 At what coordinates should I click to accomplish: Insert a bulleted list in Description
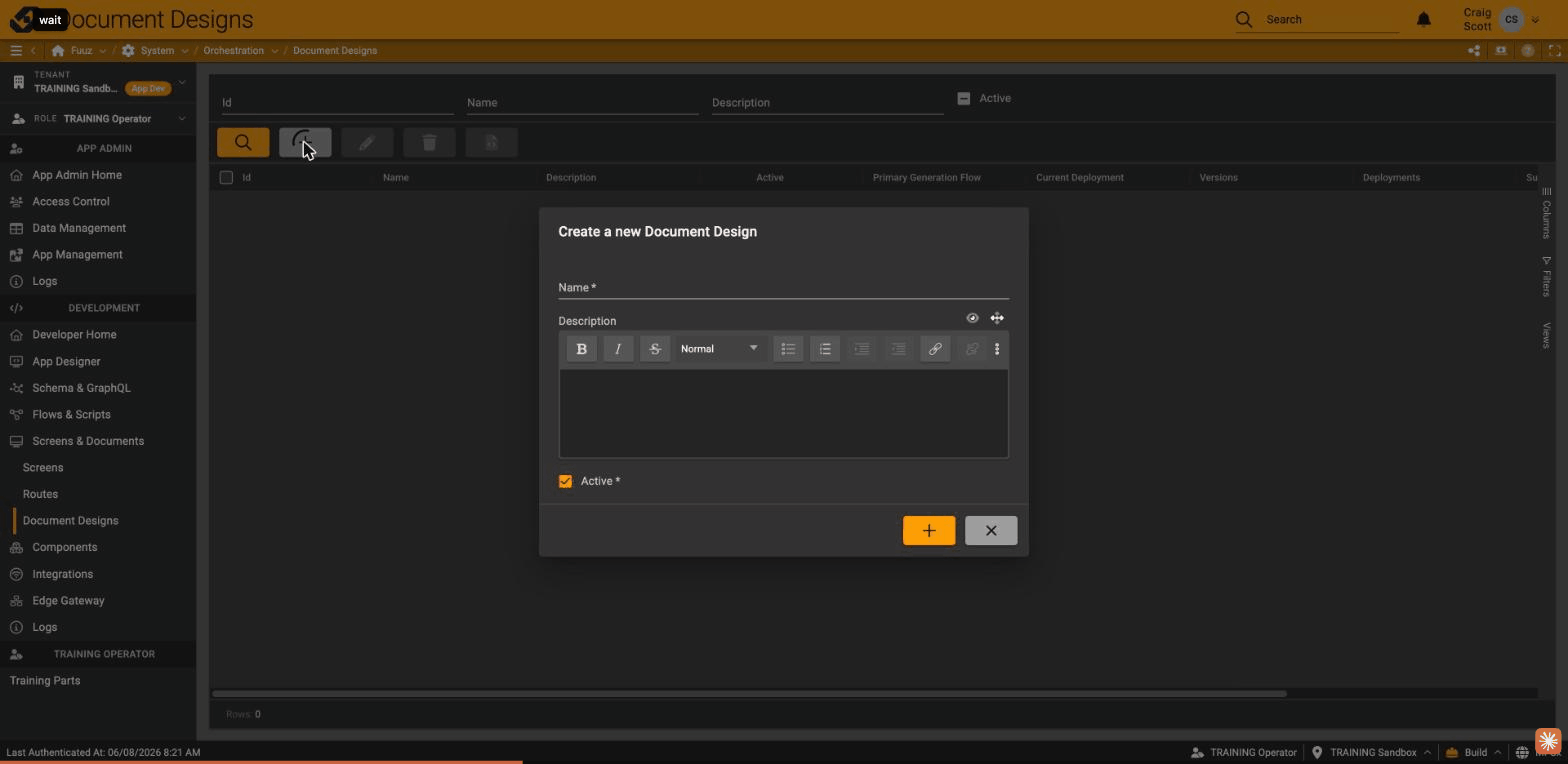788,349
